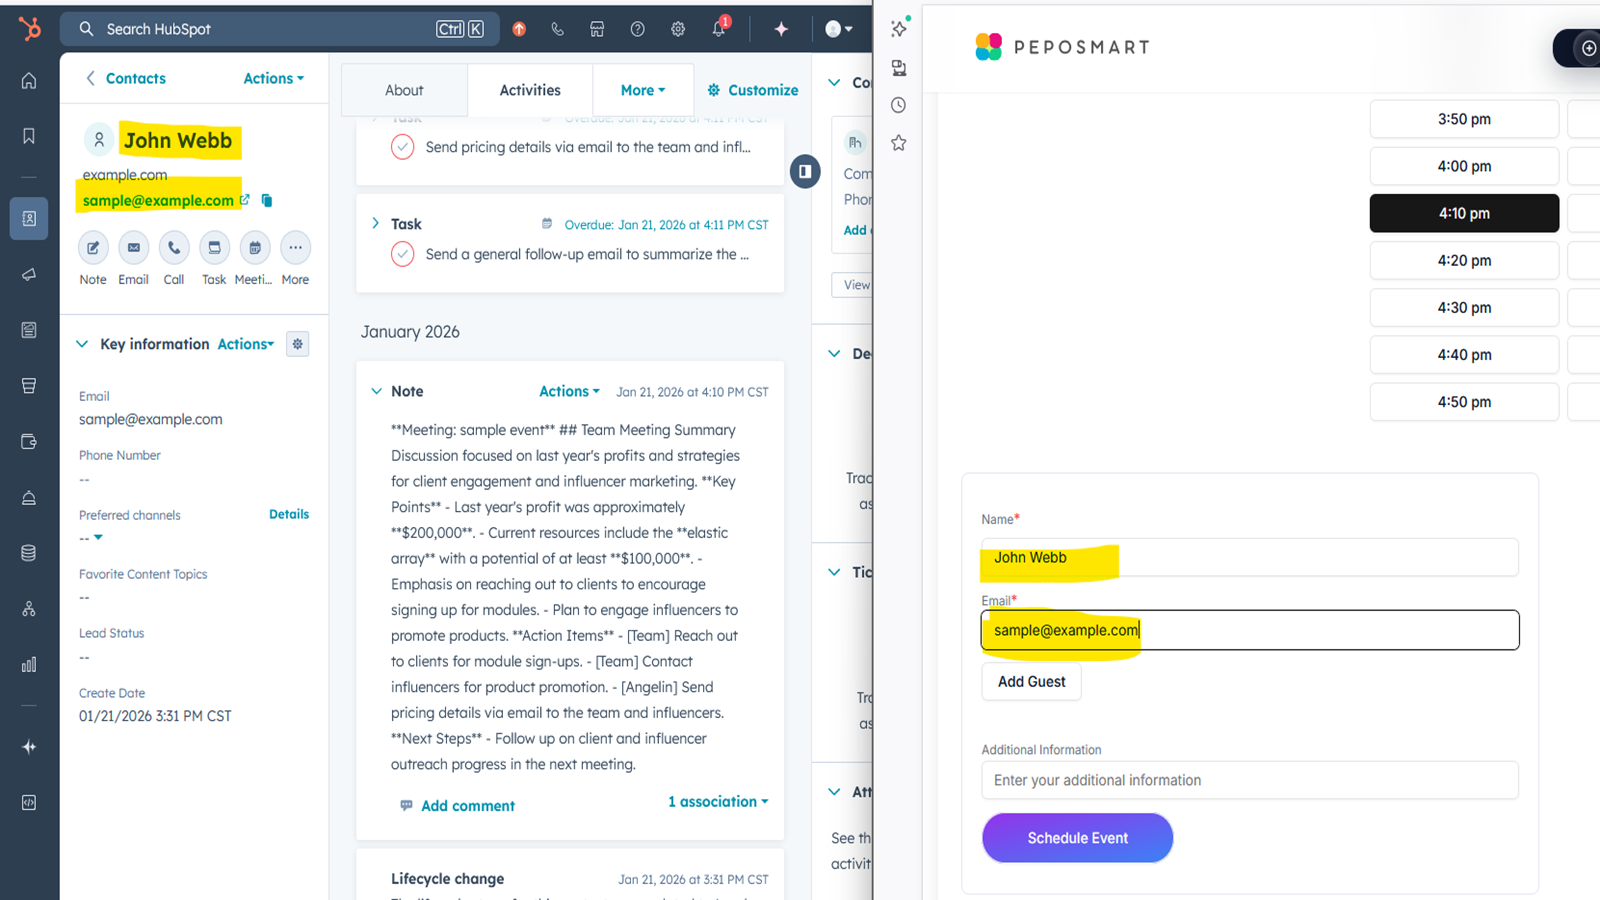Star the record using the favorites star icon
The image size is (1600, 900).
pos(898,142)
